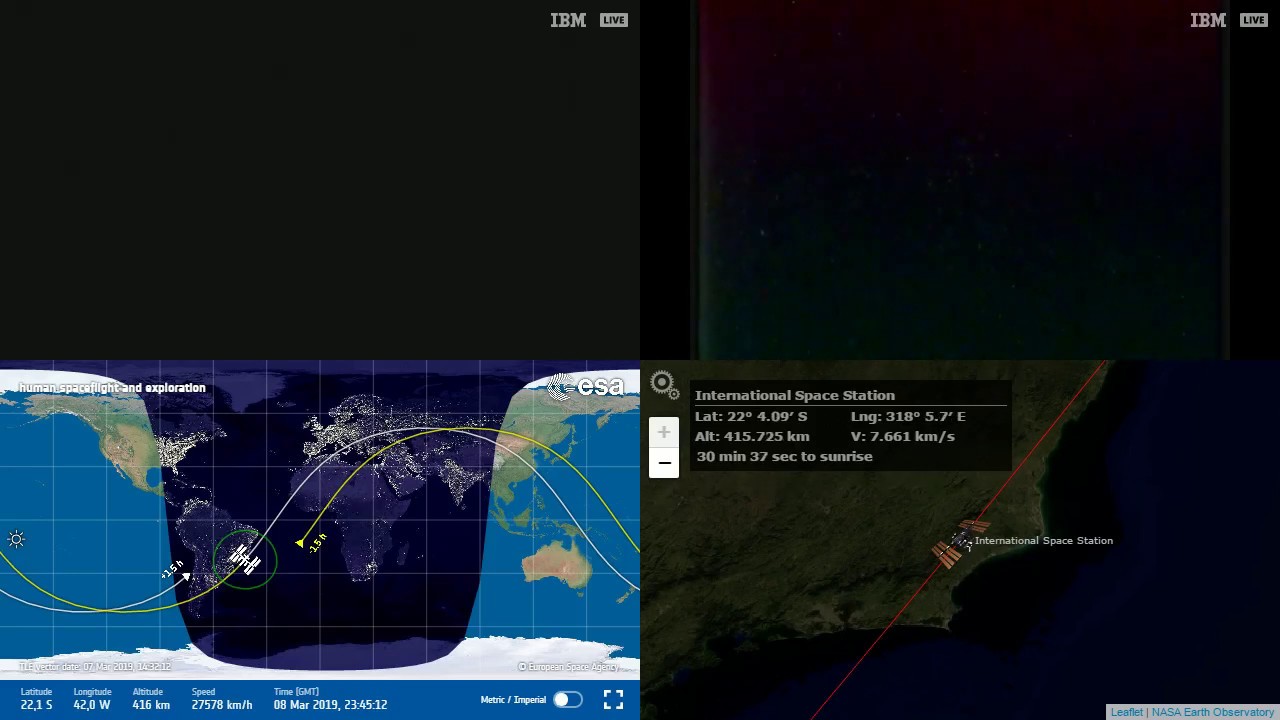Click human spaceflight and exploration heading
1280x720 pixels.
(112, 388)
